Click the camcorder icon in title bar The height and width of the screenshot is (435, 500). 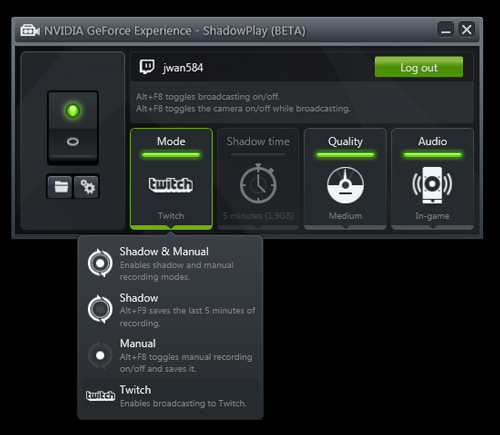30,30
